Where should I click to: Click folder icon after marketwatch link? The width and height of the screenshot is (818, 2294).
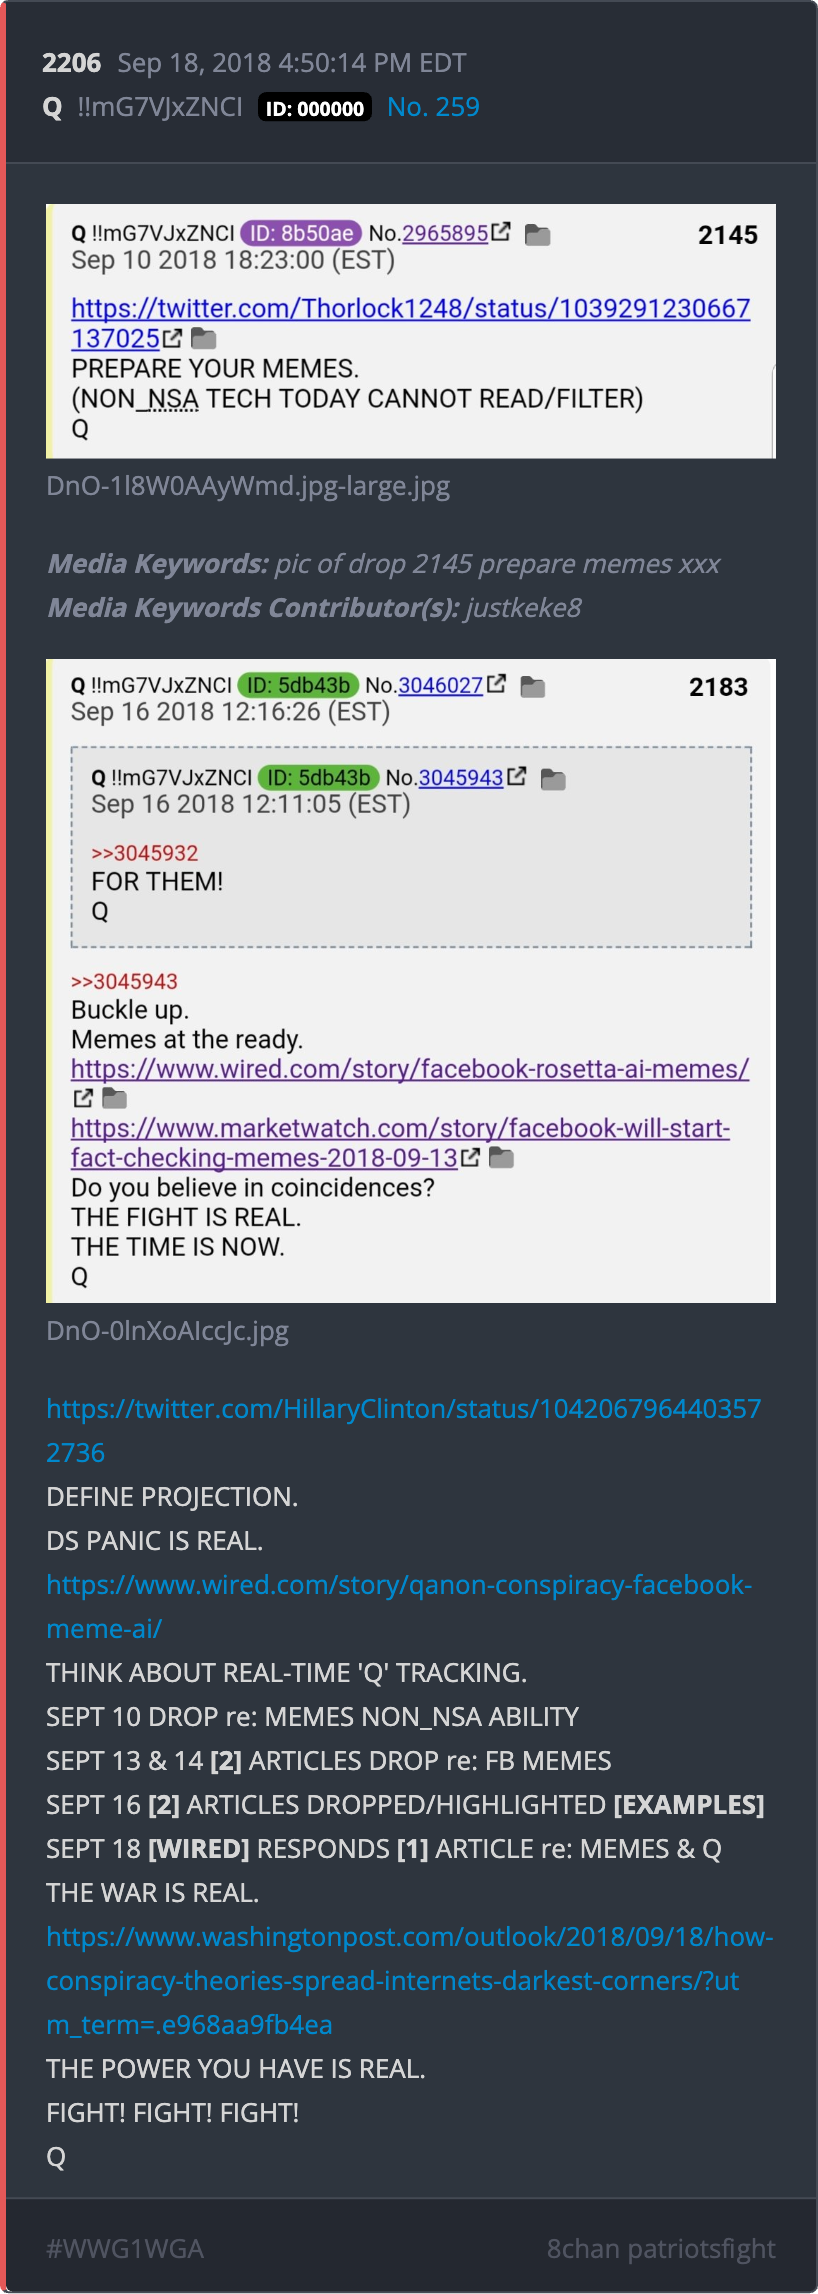501,1158
